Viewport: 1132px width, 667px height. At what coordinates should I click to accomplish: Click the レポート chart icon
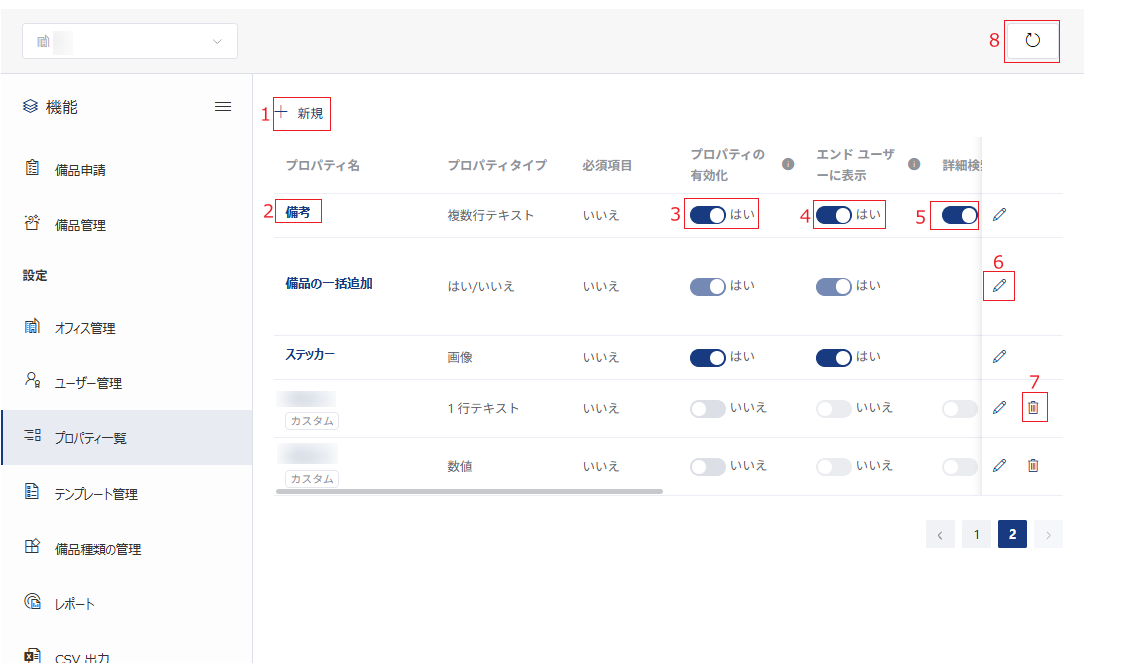32,601
